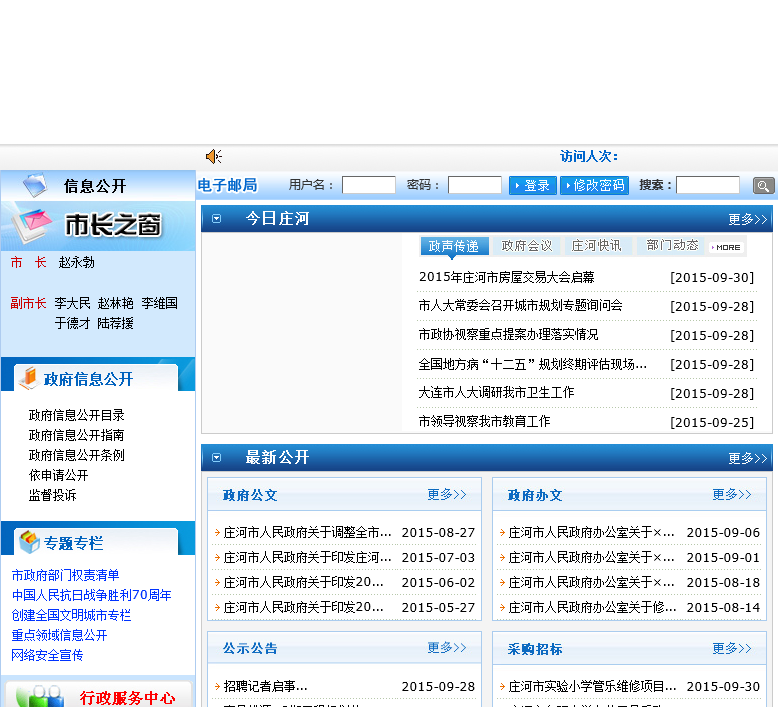
Task: Open 政府公文 item dated 2015-05-27
Action: point(304,607)
